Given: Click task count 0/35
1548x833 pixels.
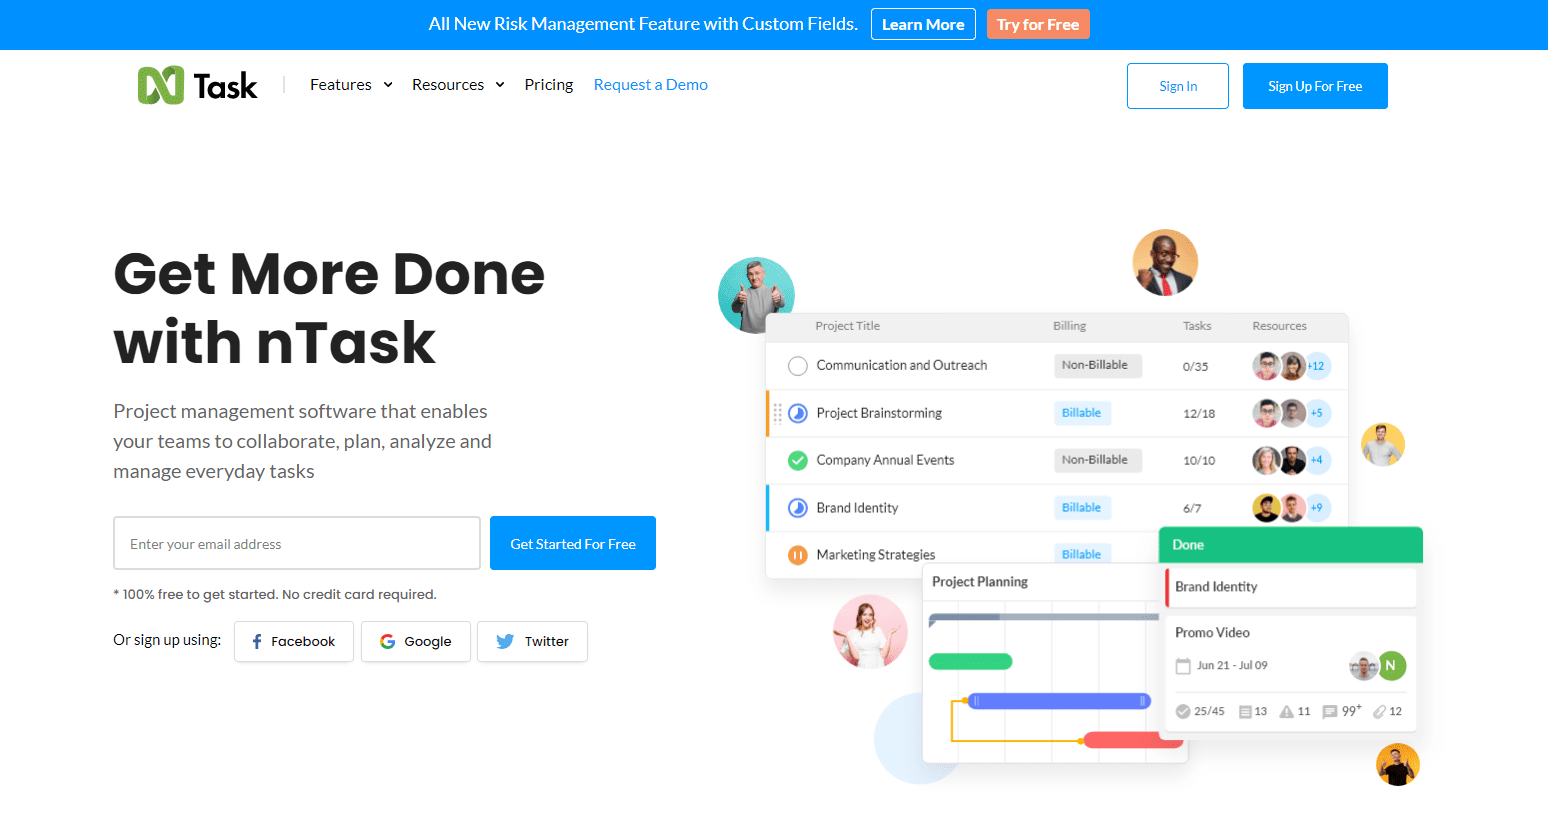Looking at the screenshot, I should (1195, 367).
